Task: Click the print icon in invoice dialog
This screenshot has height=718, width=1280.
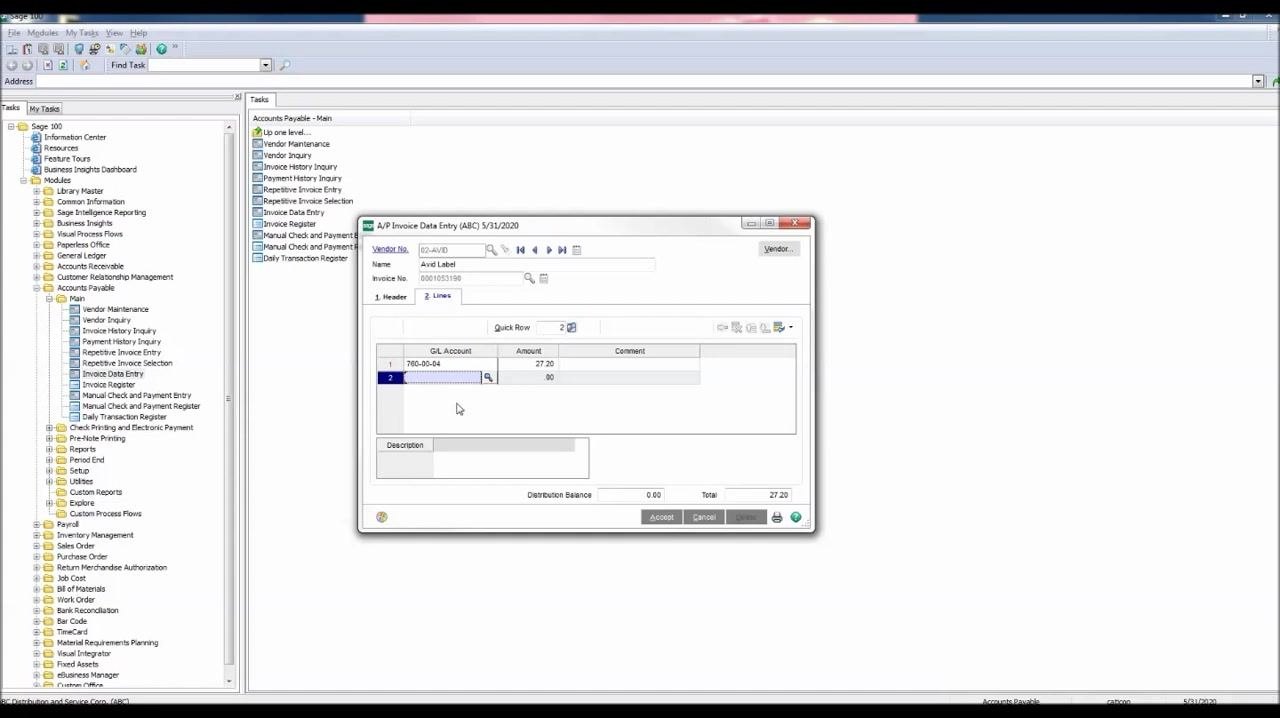Action: [x=776, y=517]
